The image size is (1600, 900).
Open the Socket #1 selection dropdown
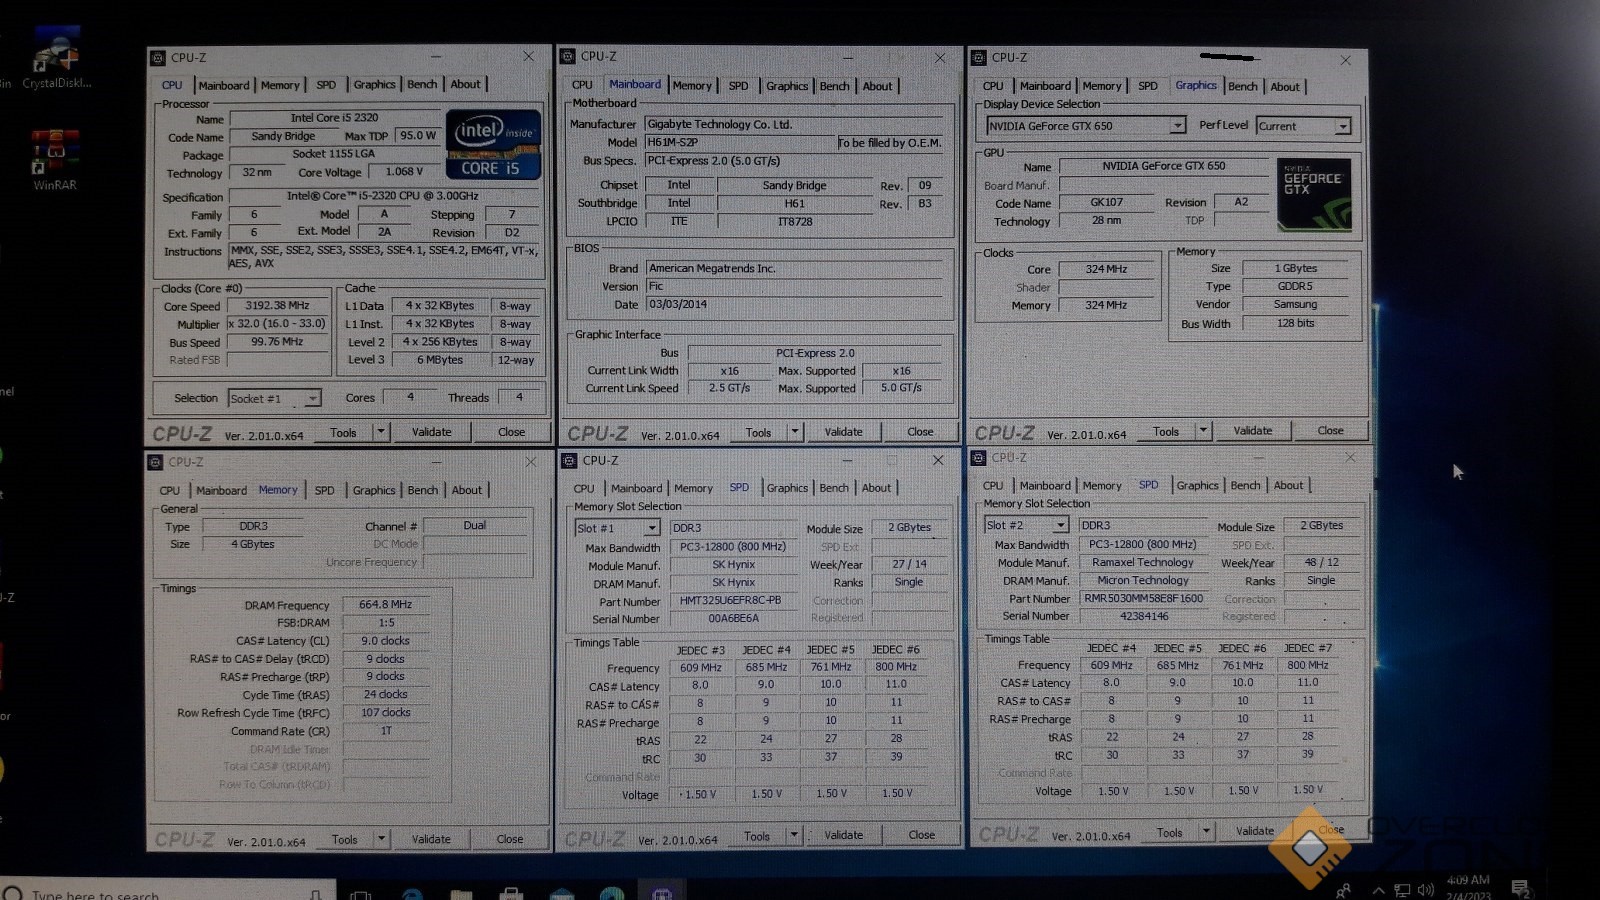tap(312, 398)
